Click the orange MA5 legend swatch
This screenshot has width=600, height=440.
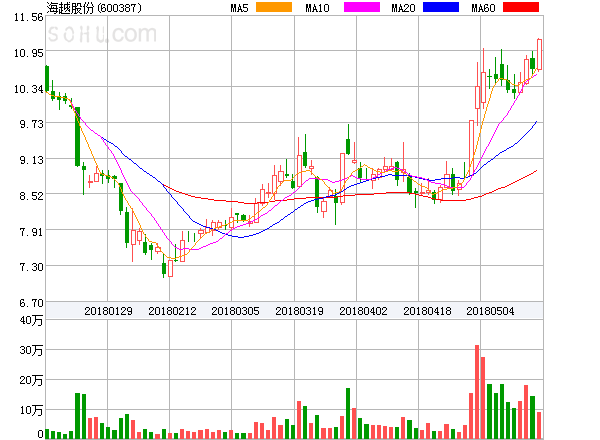click(274, 7)
